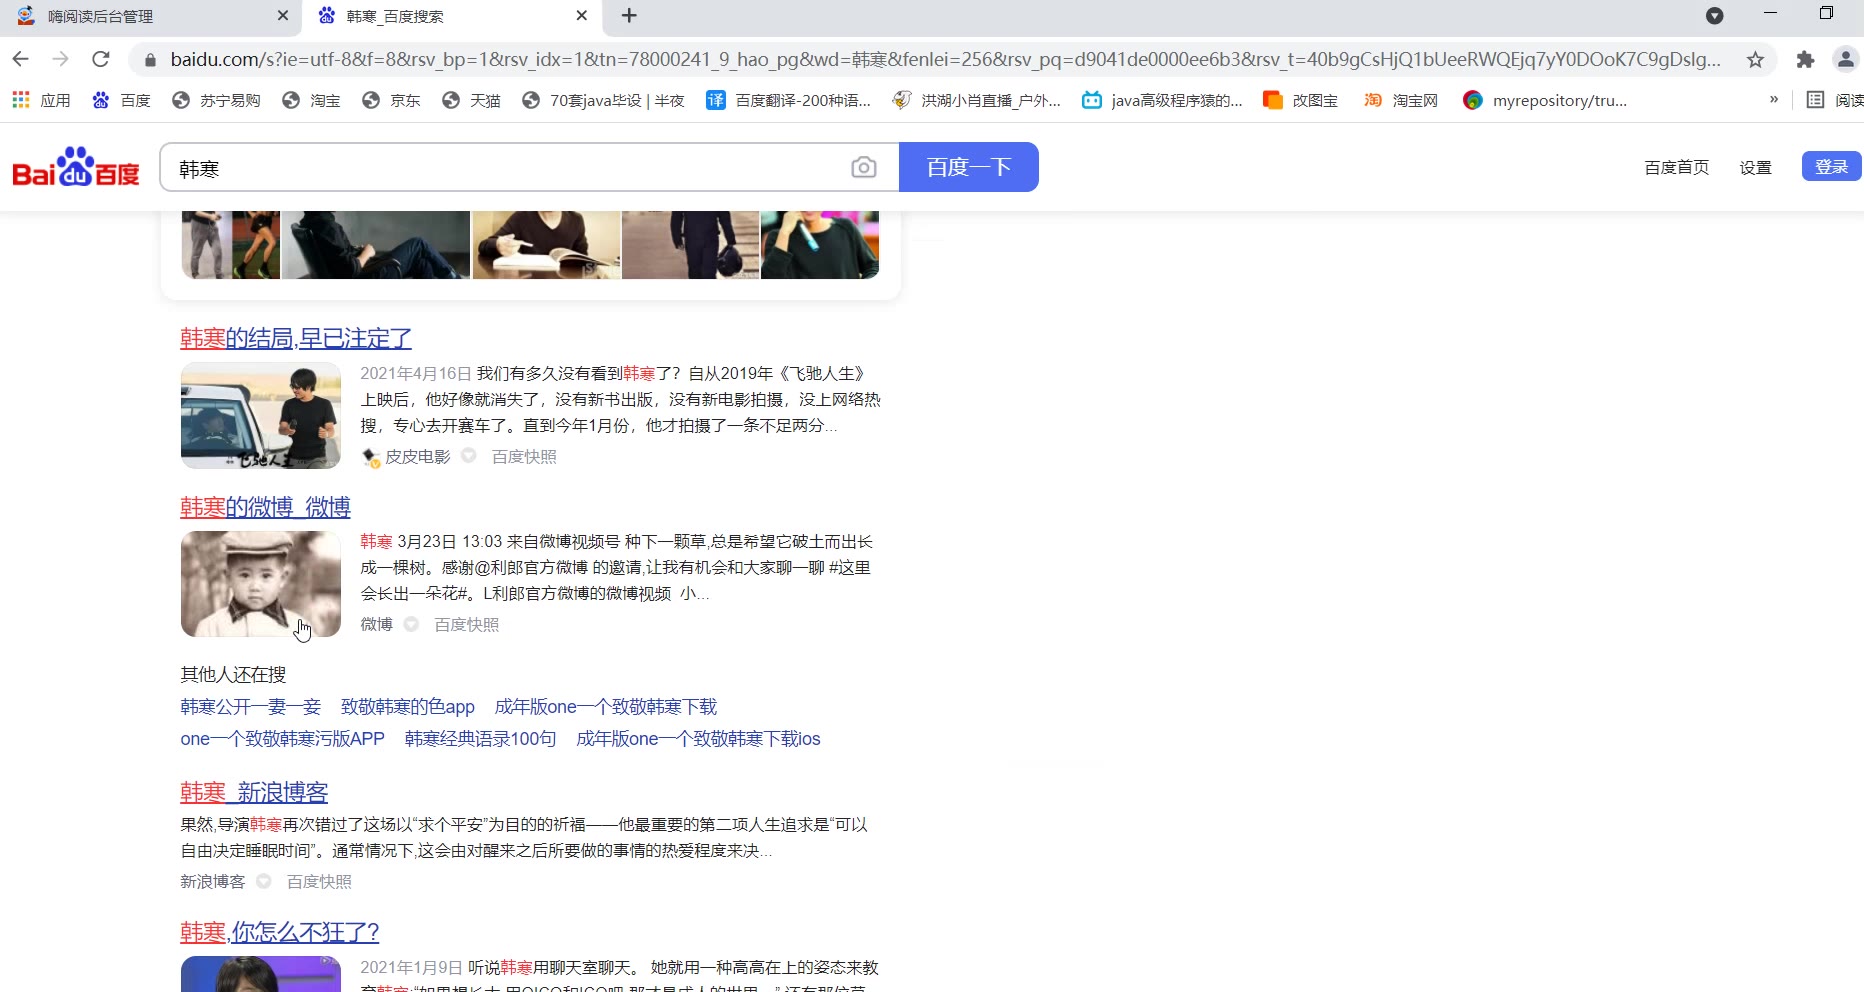This screenshot has height=992, width=1864.
Task: Open result 韩寒的微博_微博
Action: click(265, 507)
